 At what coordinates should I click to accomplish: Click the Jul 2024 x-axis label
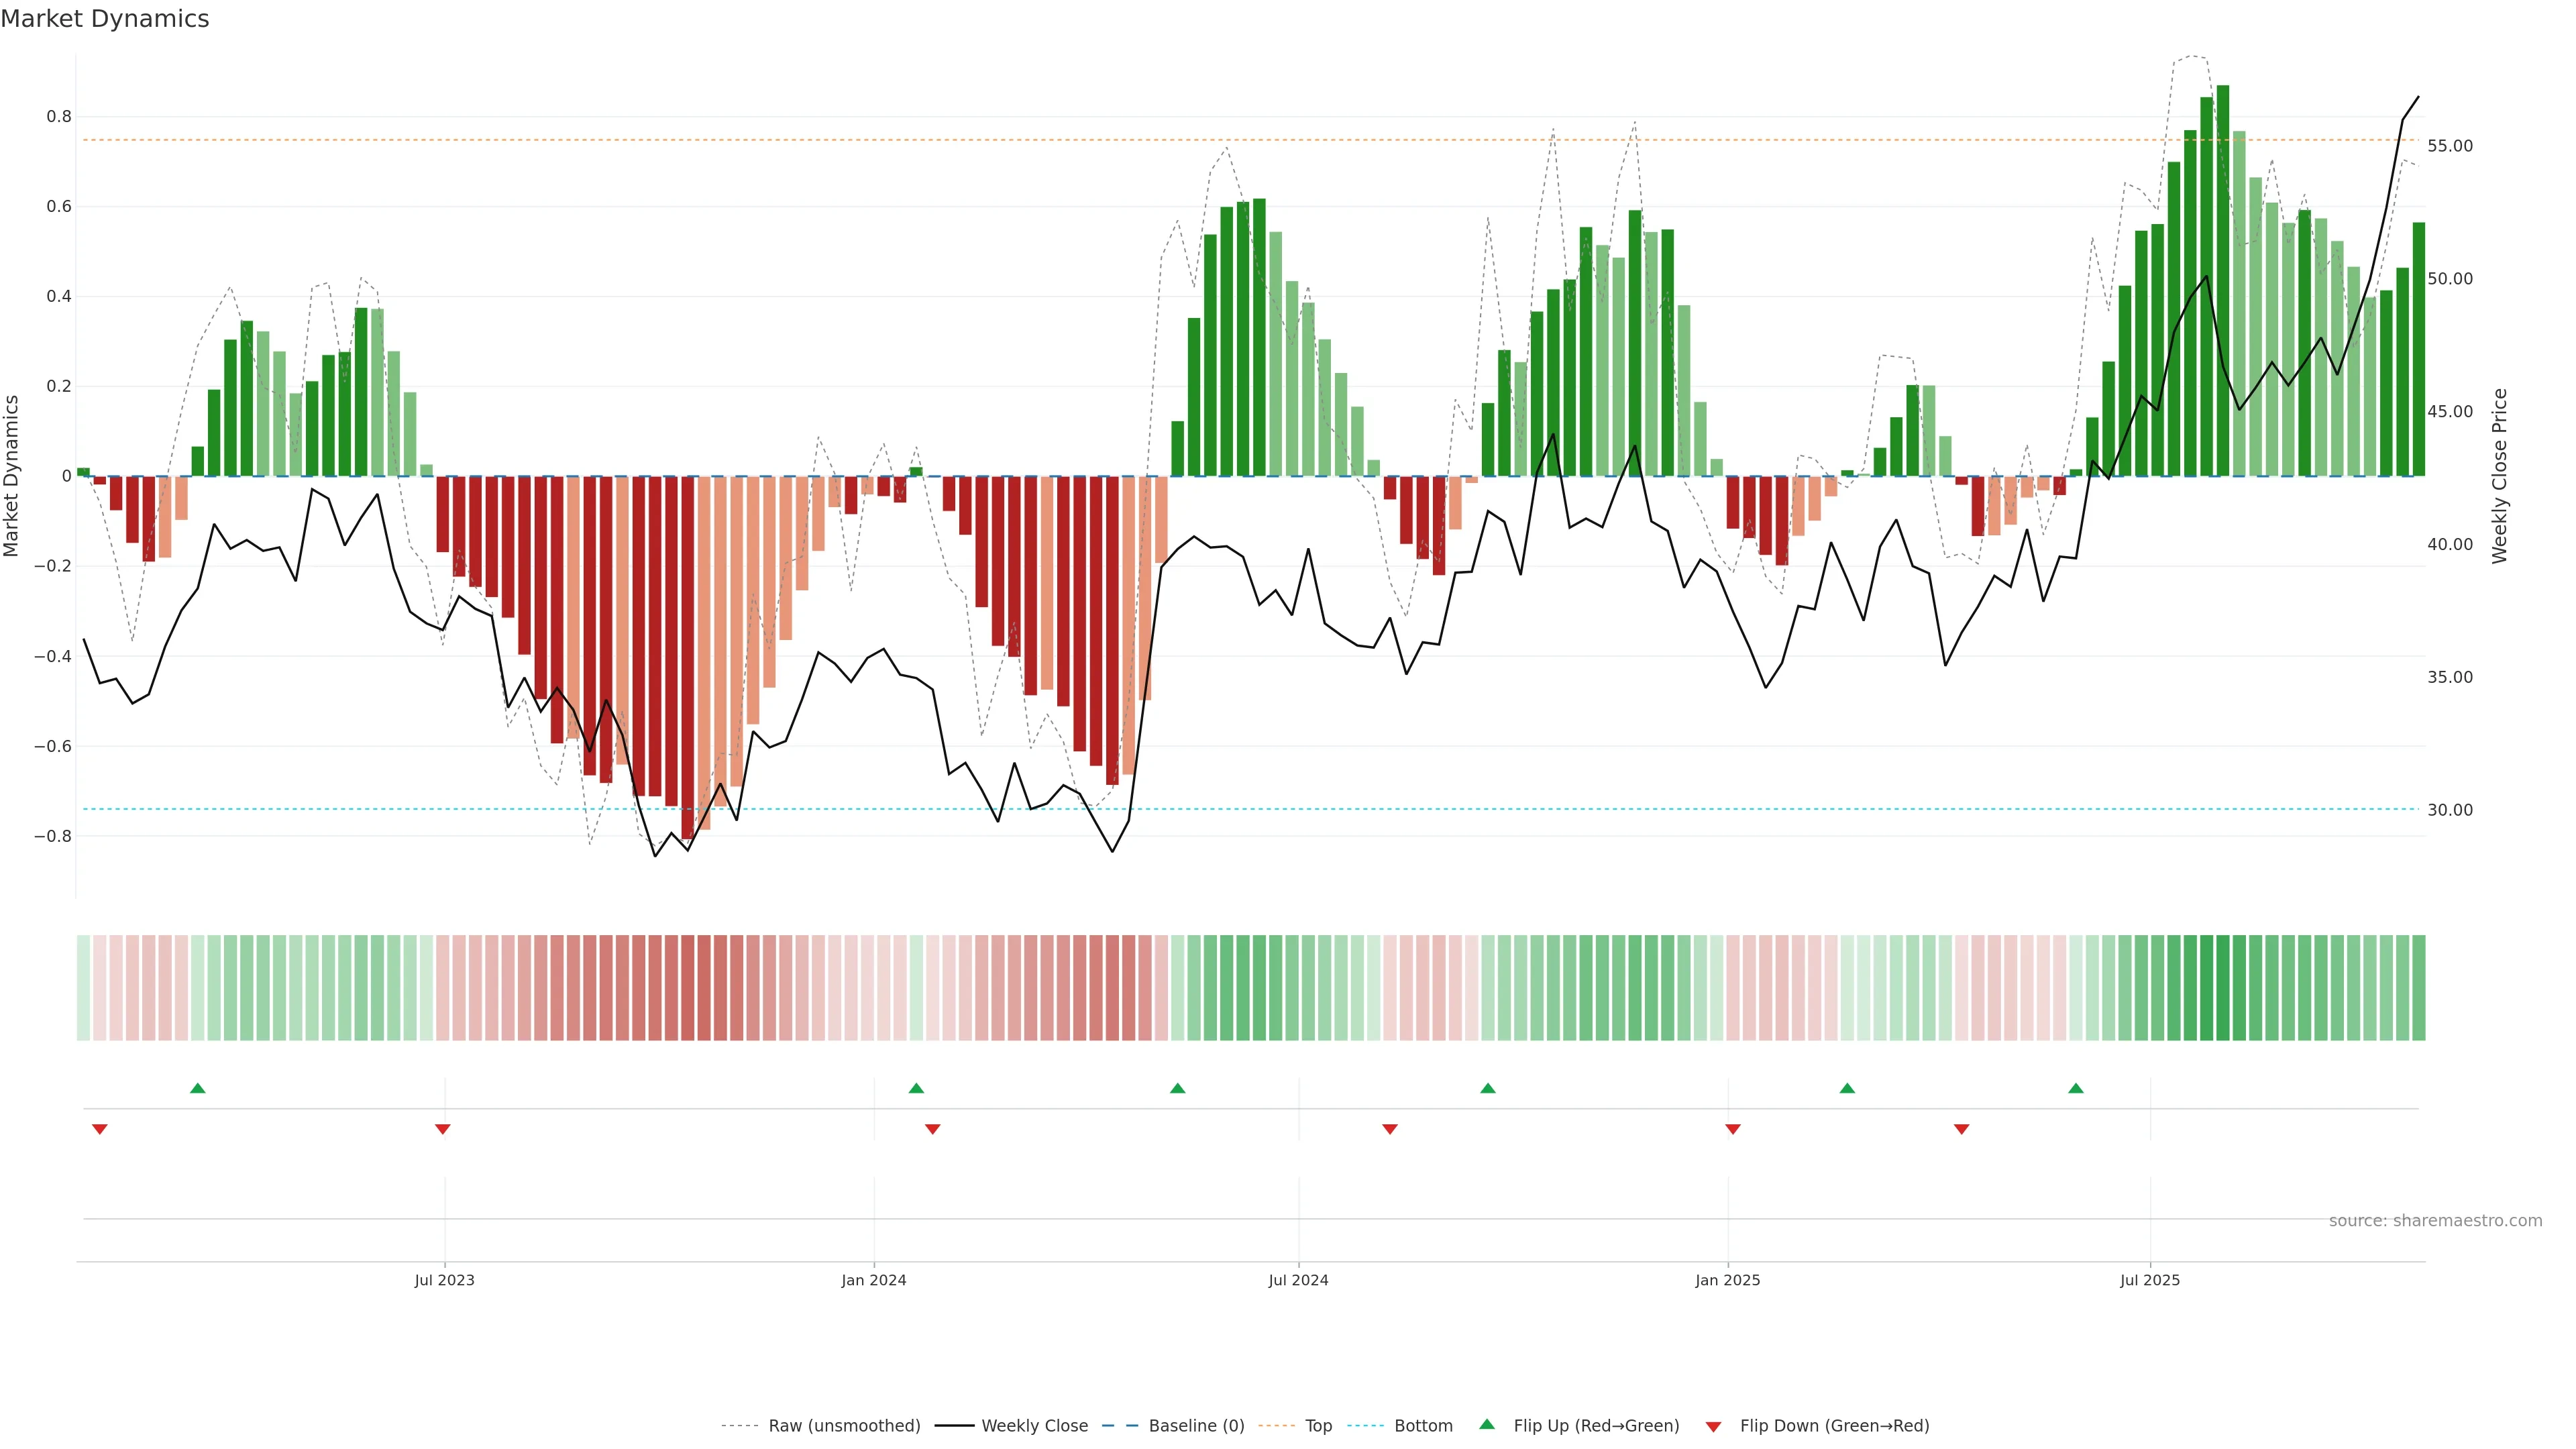1298,1280
